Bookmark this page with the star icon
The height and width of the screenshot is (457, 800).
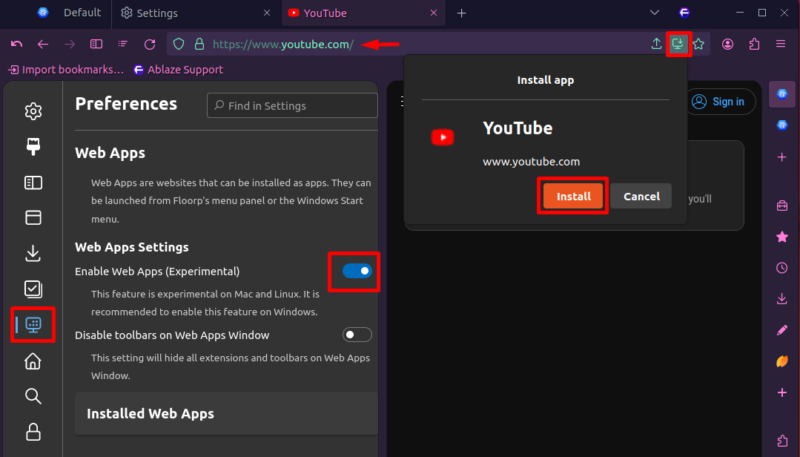(698, 44)
